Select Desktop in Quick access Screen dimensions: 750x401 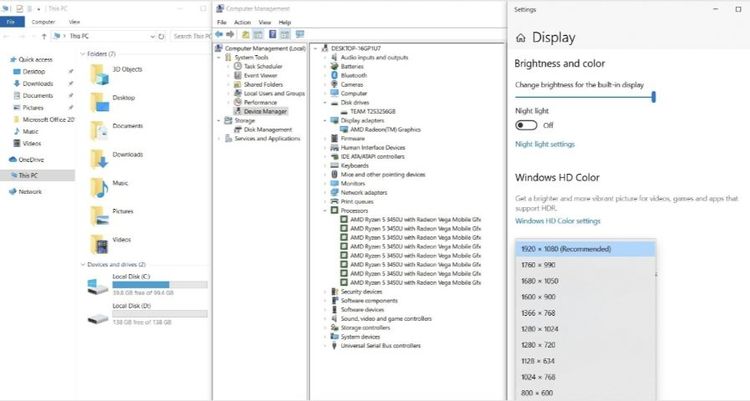click(x=34, y=72)
